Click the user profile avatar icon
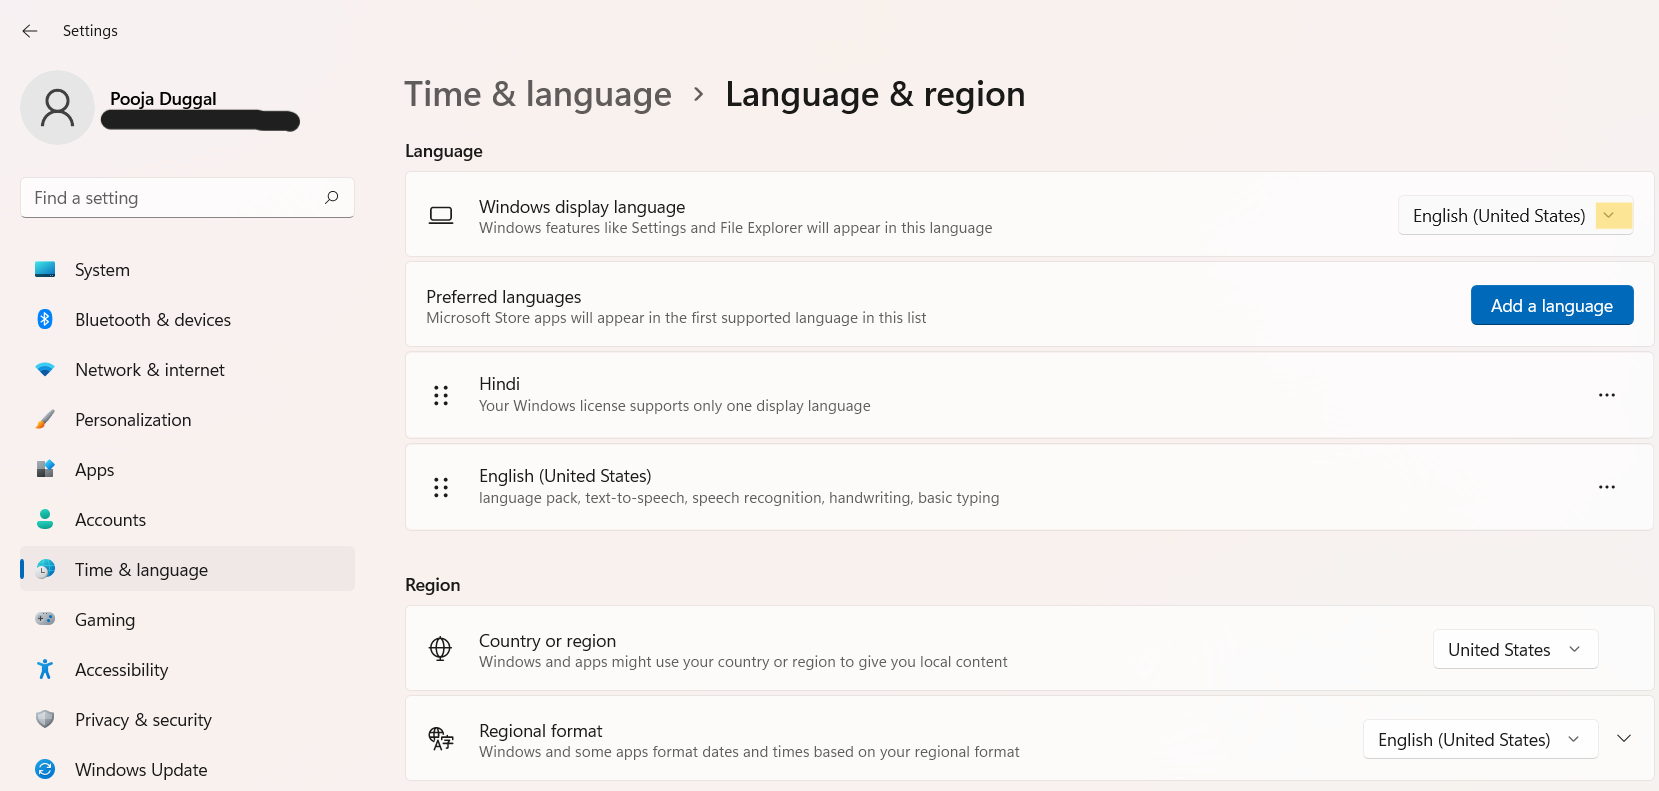Image resolution: width=1659 pixels, height=791 pixels. pyautogui.click(x=57, y=108)
